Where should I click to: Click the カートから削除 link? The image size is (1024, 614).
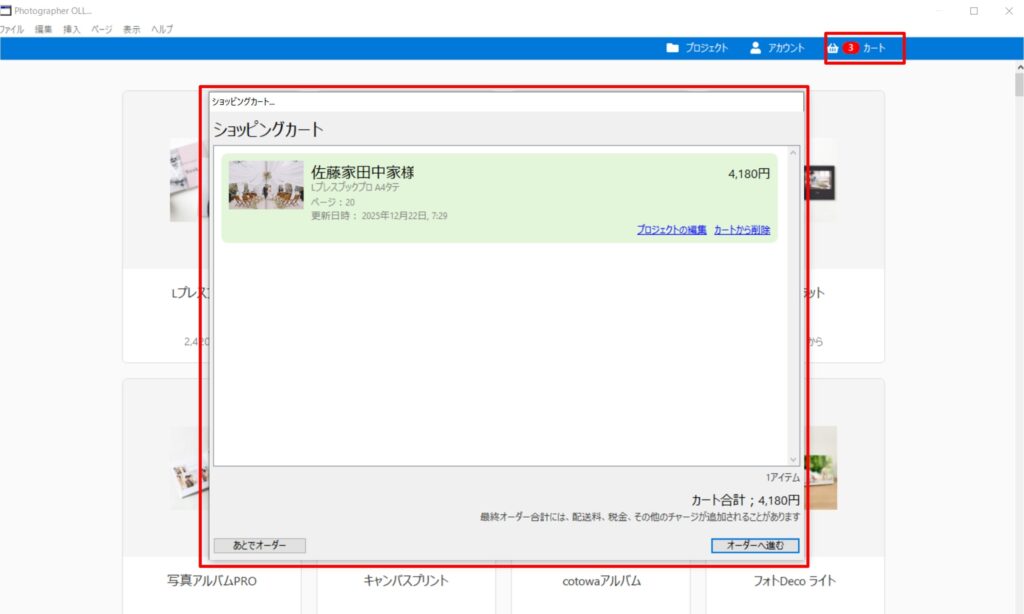(742, 230)
